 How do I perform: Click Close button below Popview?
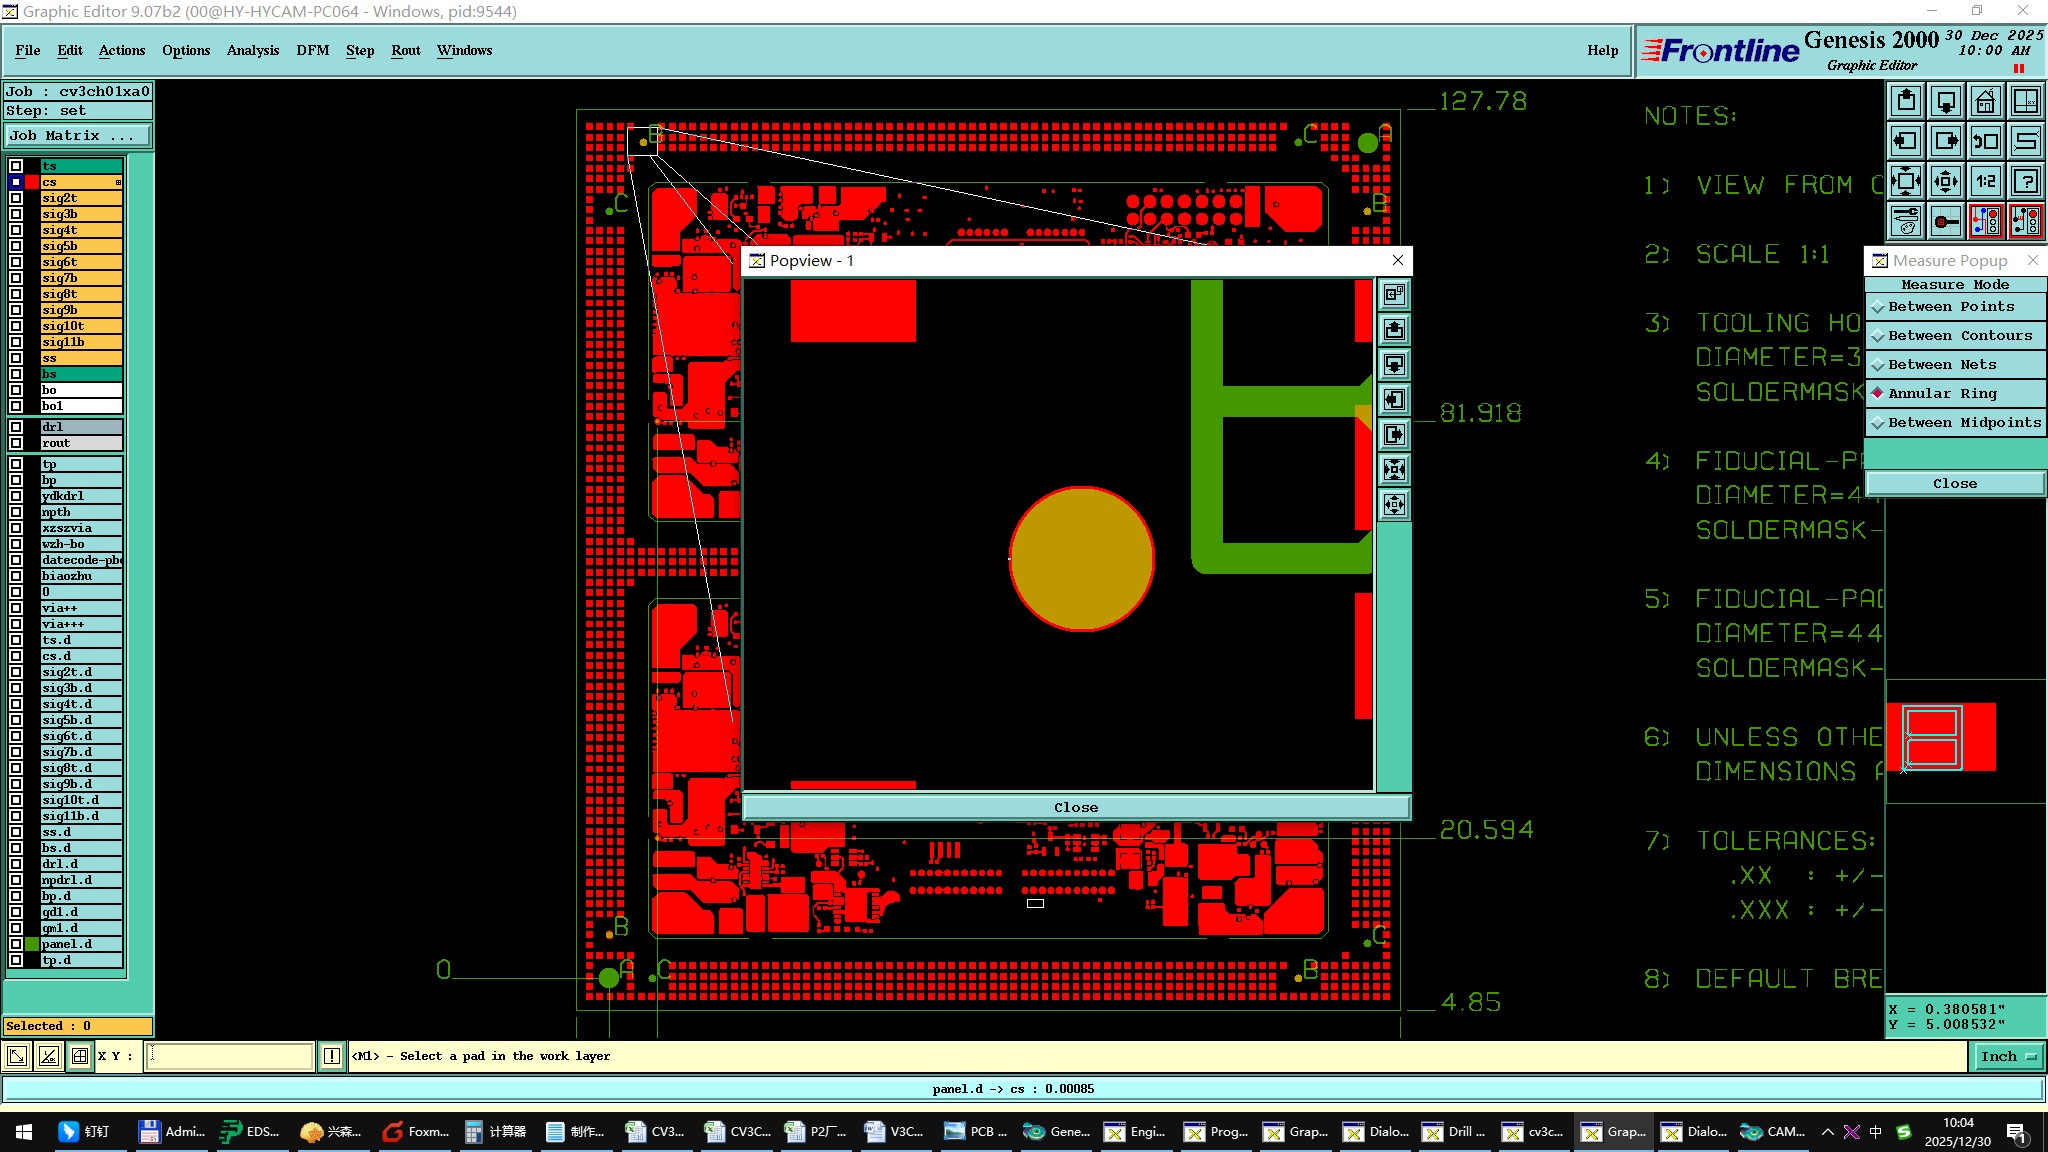click(x=1075, y=807)
